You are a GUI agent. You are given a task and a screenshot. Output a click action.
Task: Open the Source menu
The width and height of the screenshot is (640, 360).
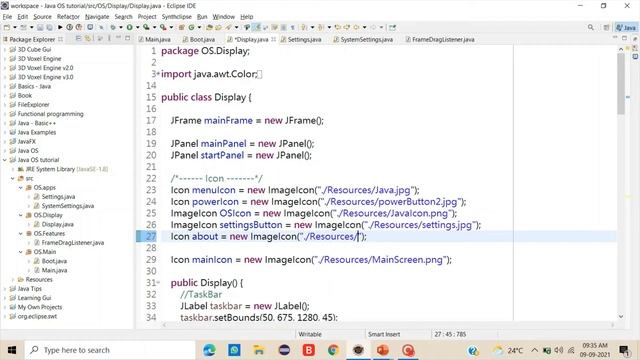click(x=42, y=17)
